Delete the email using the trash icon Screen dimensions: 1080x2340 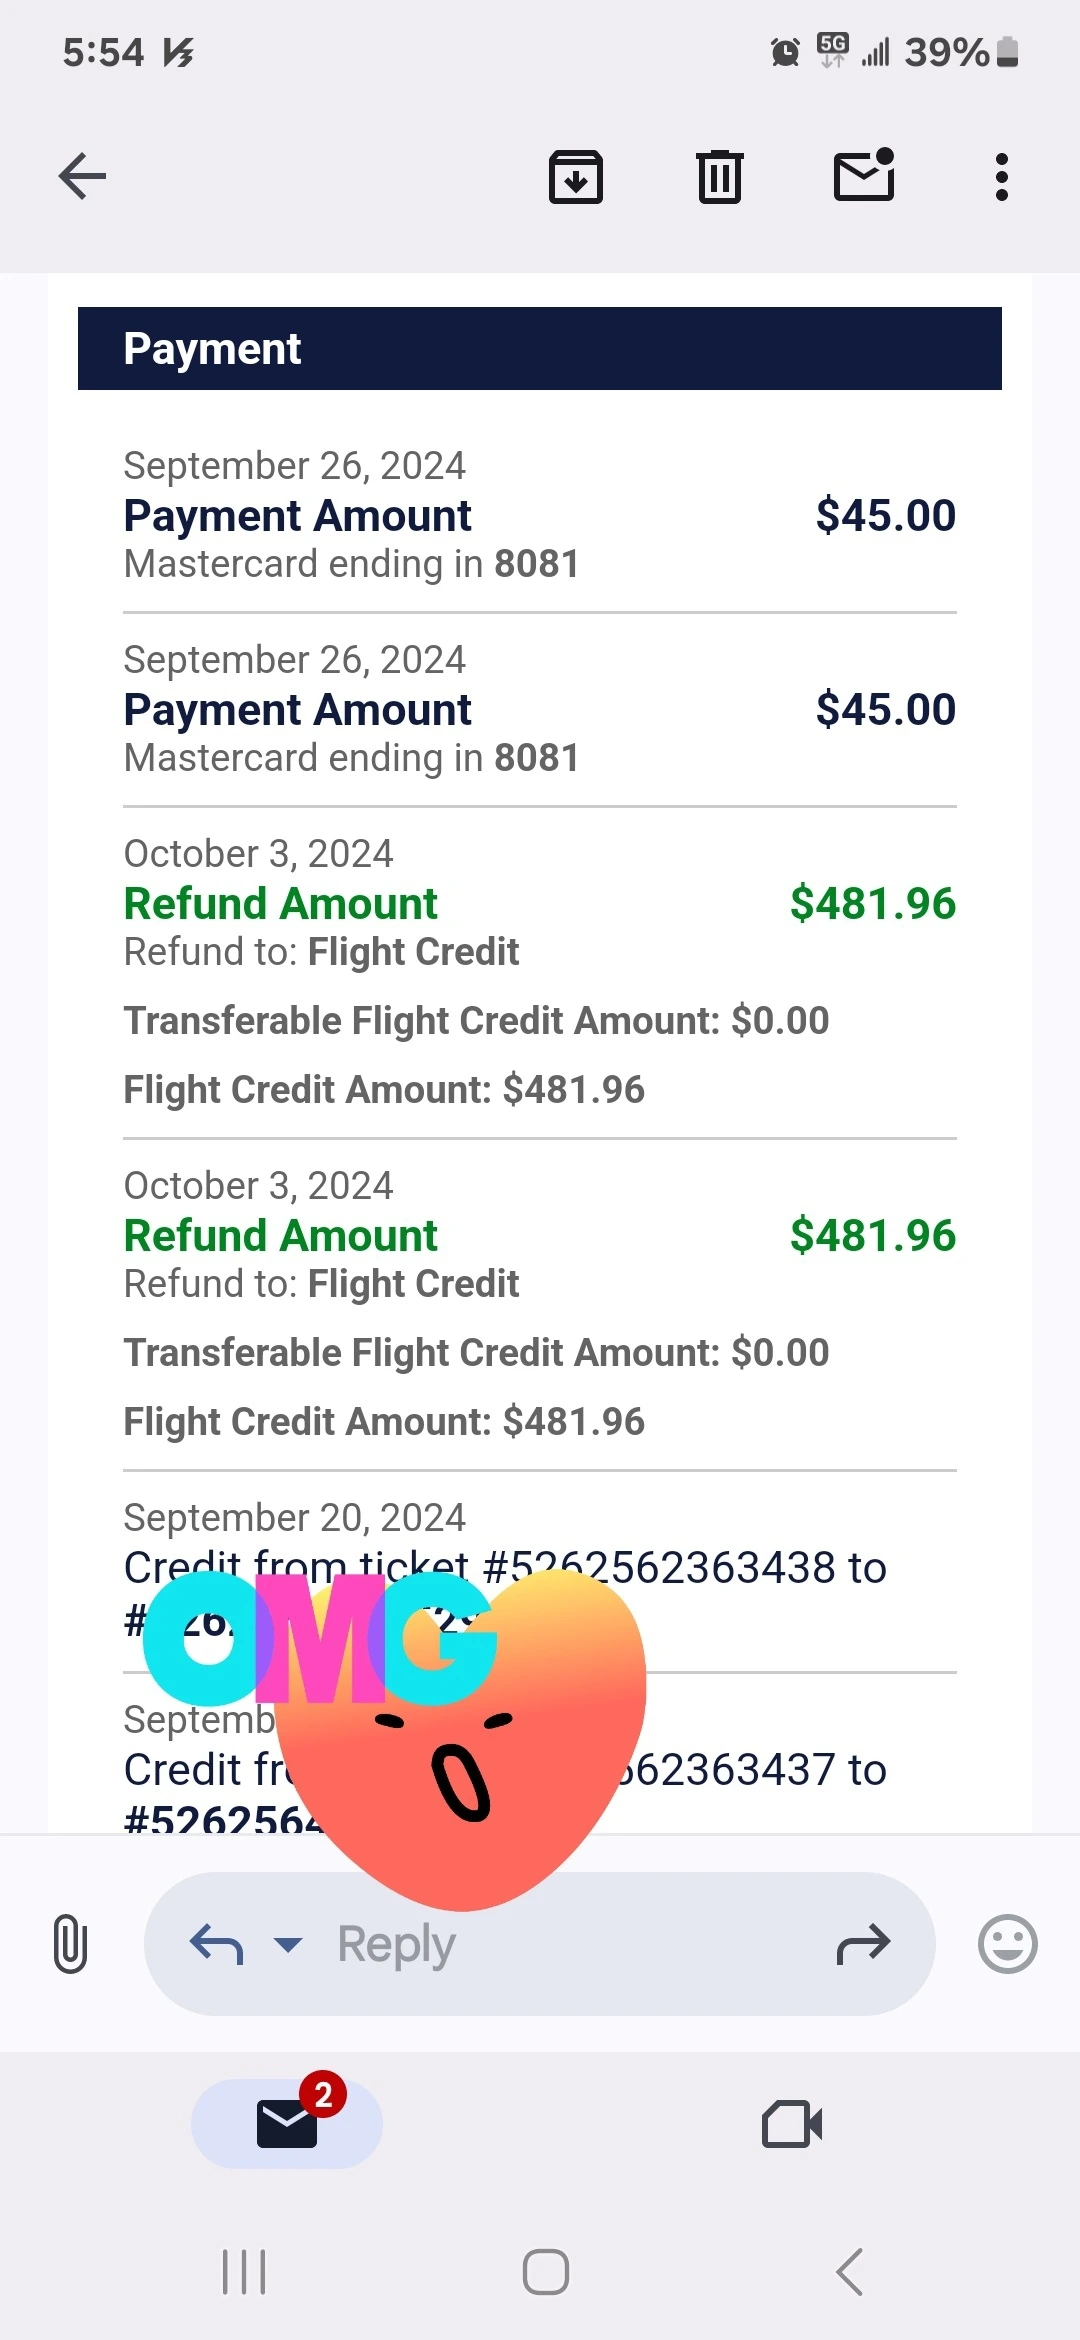[x=719, y=177]
